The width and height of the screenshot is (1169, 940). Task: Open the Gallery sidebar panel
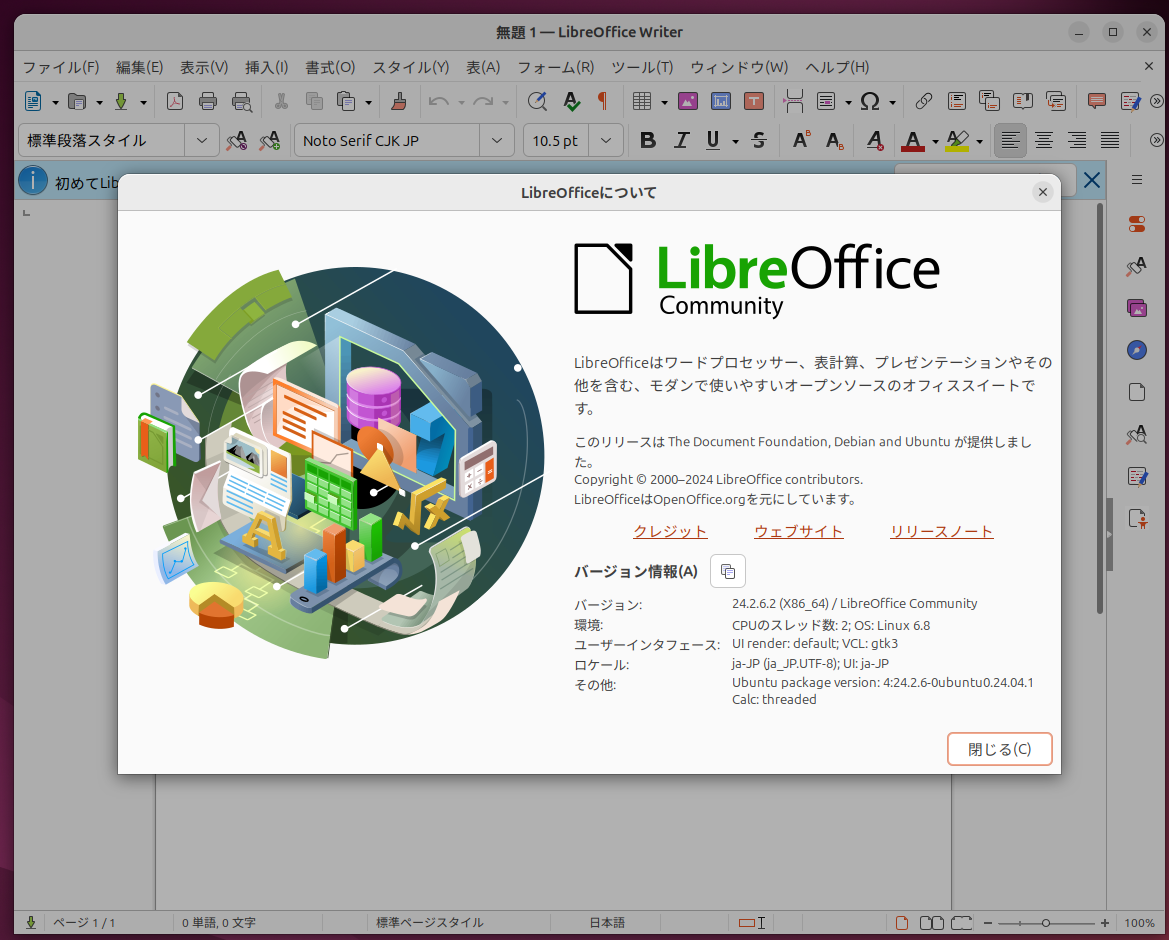pos(1137,307)
